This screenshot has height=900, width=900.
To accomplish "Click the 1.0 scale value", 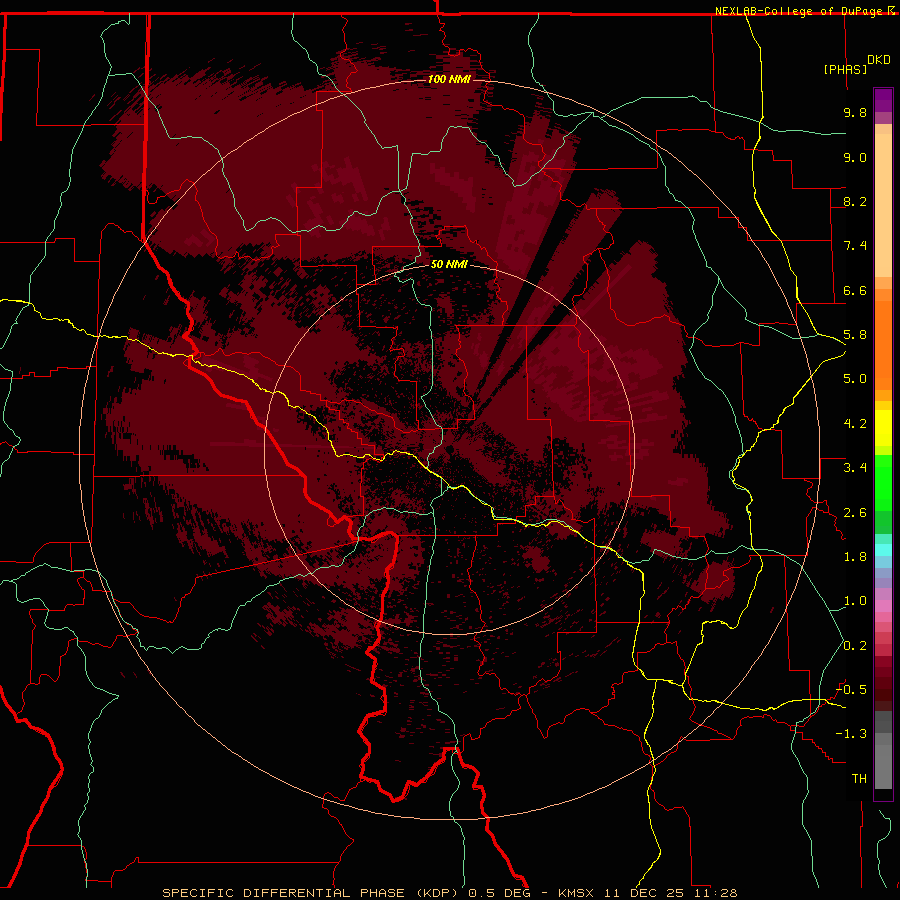I will tap(855, 601).
